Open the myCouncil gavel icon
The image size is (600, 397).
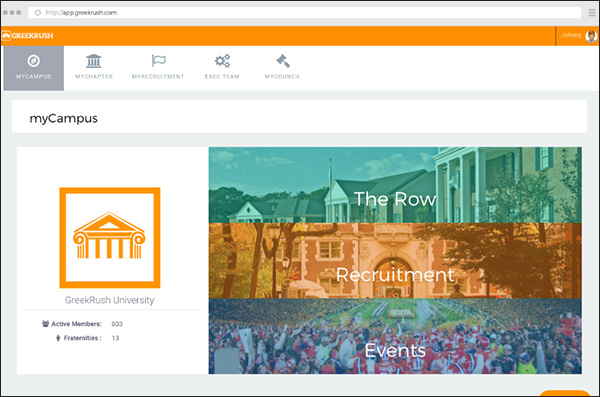click(283, 61)
